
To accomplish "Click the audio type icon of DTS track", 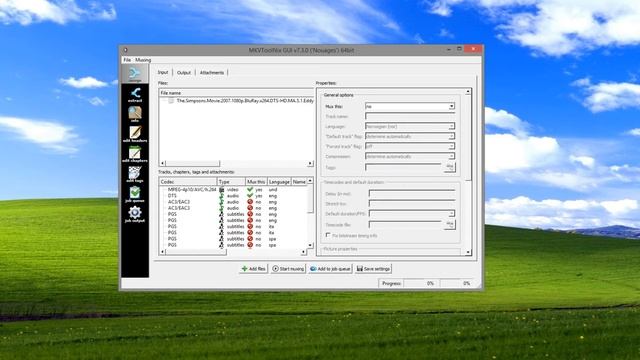I will [x=222, y=196].
